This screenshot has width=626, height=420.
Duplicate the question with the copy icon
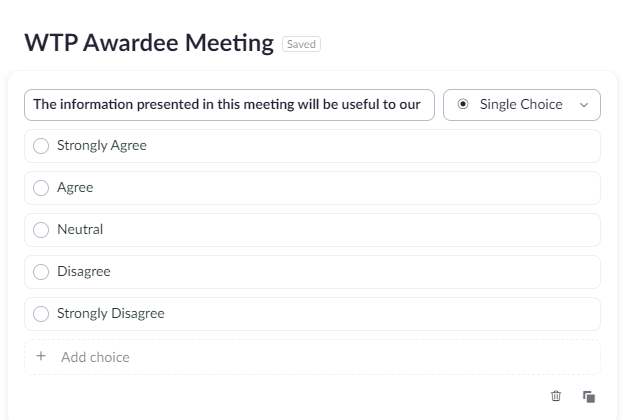(589, 396)
